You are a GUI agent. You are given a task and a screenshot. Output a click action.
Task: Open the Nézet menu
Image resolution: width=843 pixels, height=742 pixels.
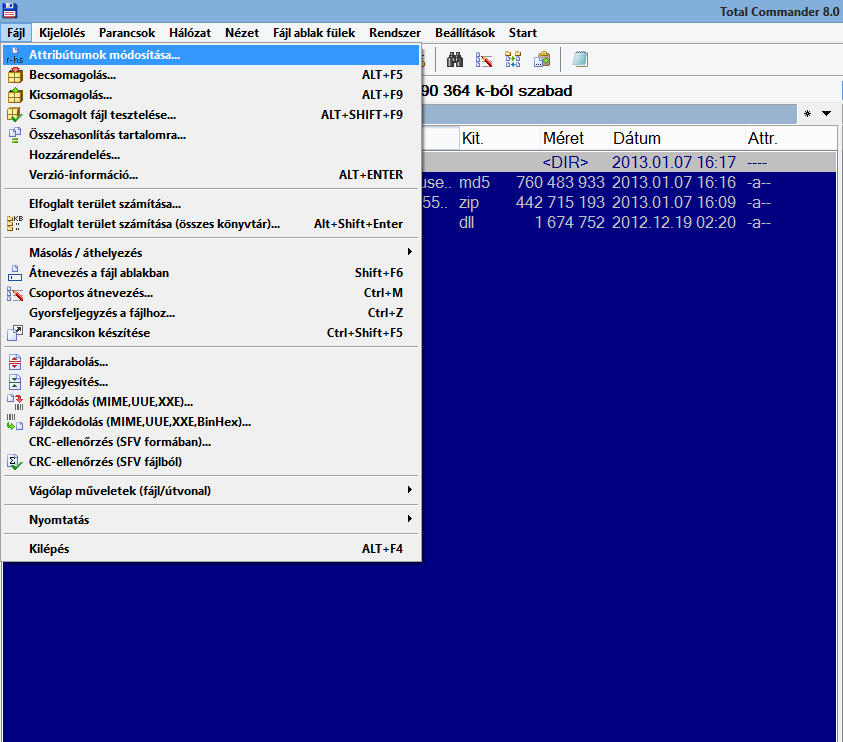[x=242, y=33]
